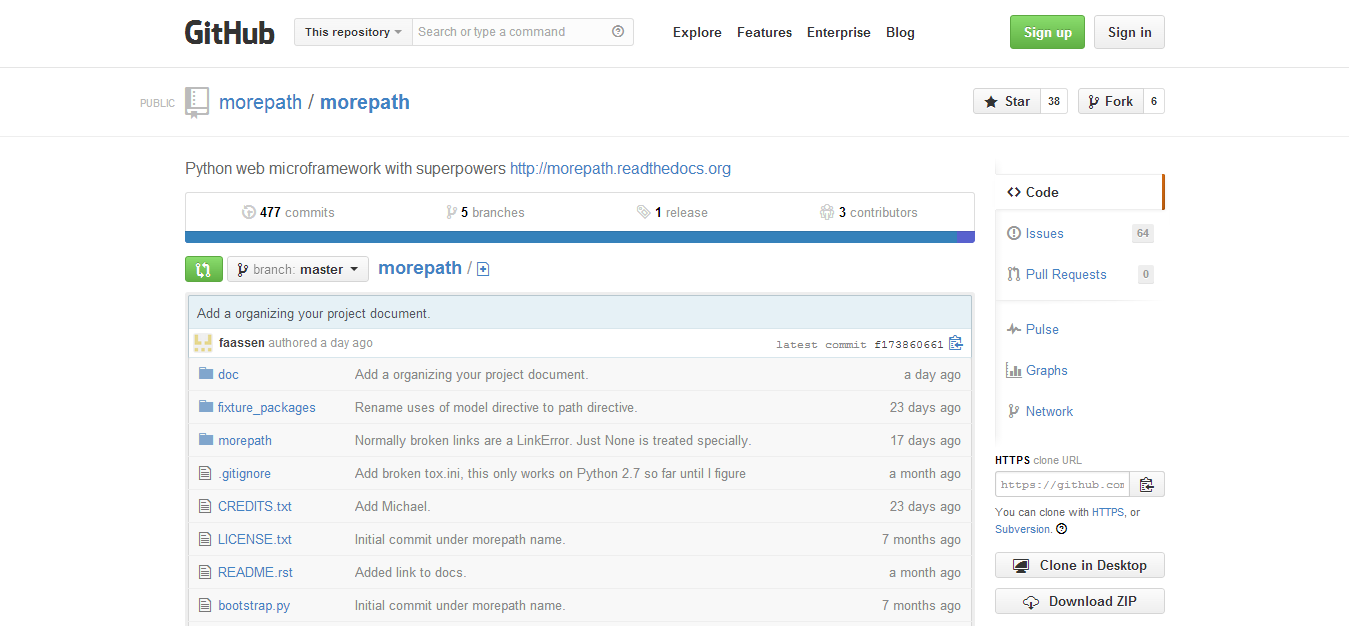1349x626 pixels.
Task: Open the morepath owner link in the title
Action: 260,102
